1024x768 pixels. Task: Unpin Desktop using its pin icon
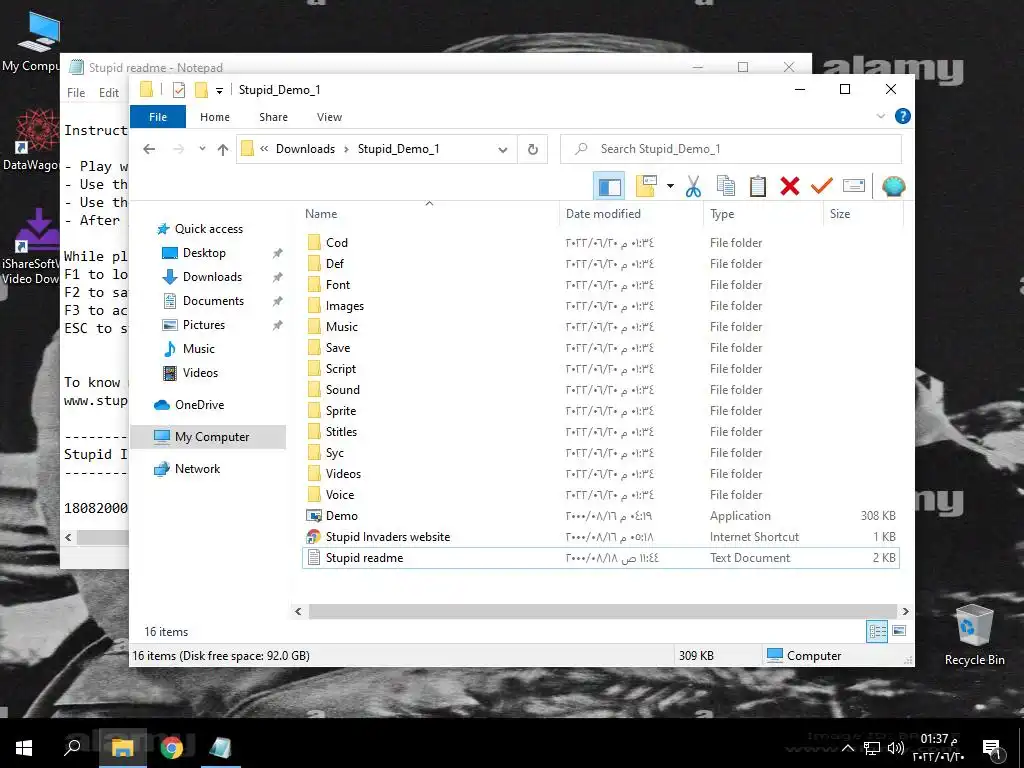278,253
